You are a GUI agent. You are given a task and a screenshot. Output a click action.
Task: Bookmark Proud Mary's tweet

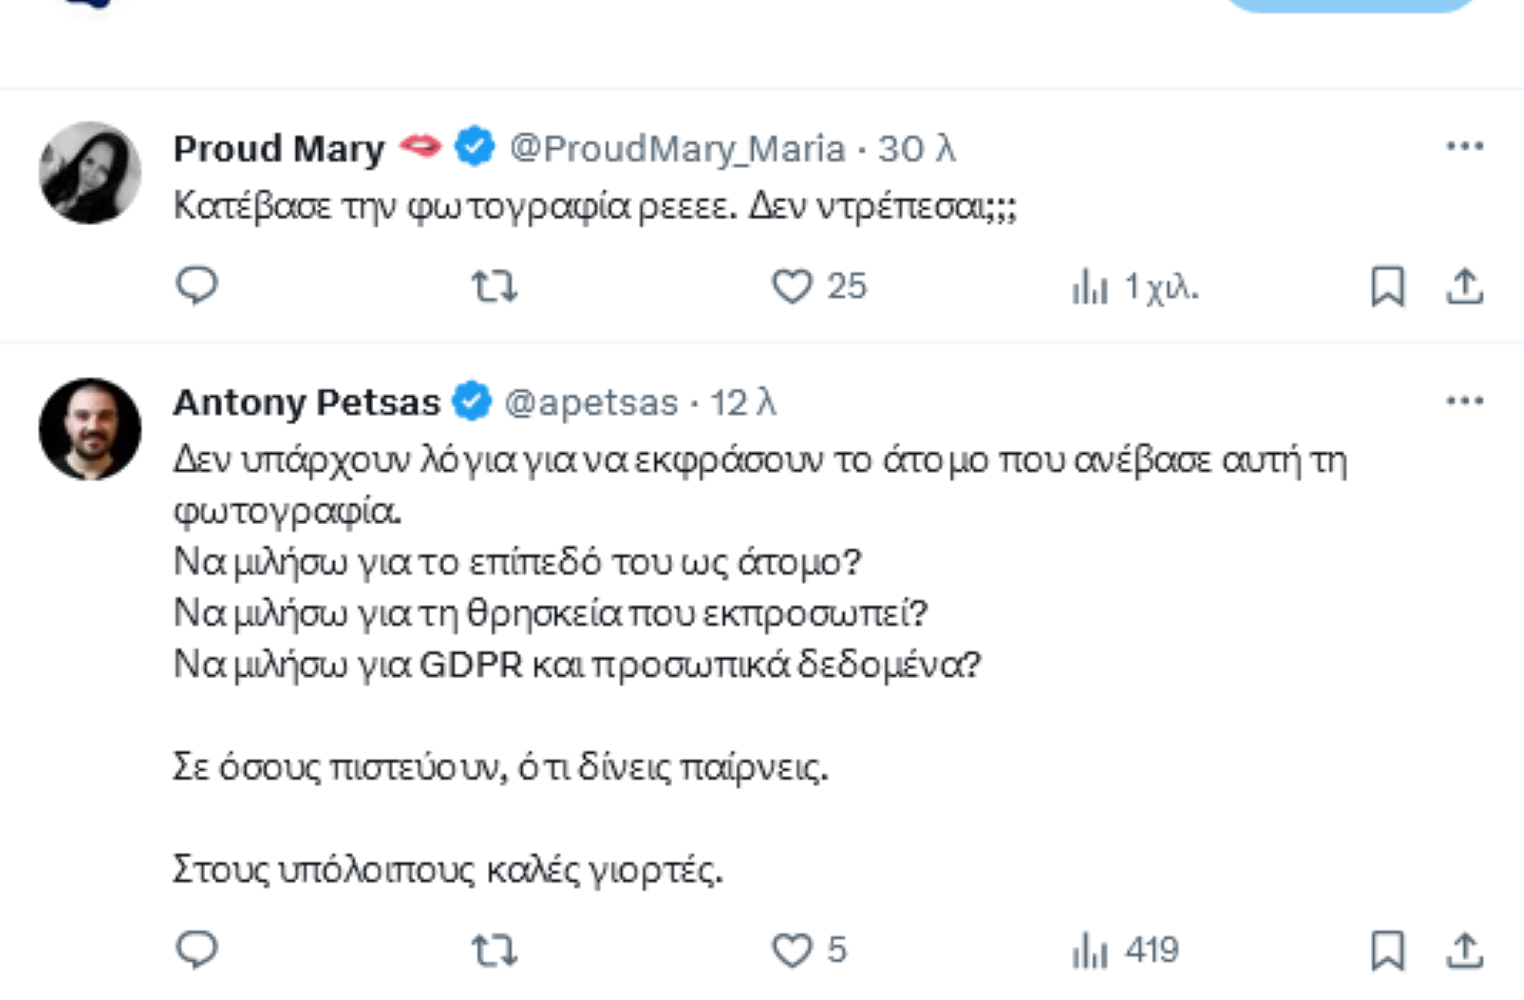[1387, 287]
